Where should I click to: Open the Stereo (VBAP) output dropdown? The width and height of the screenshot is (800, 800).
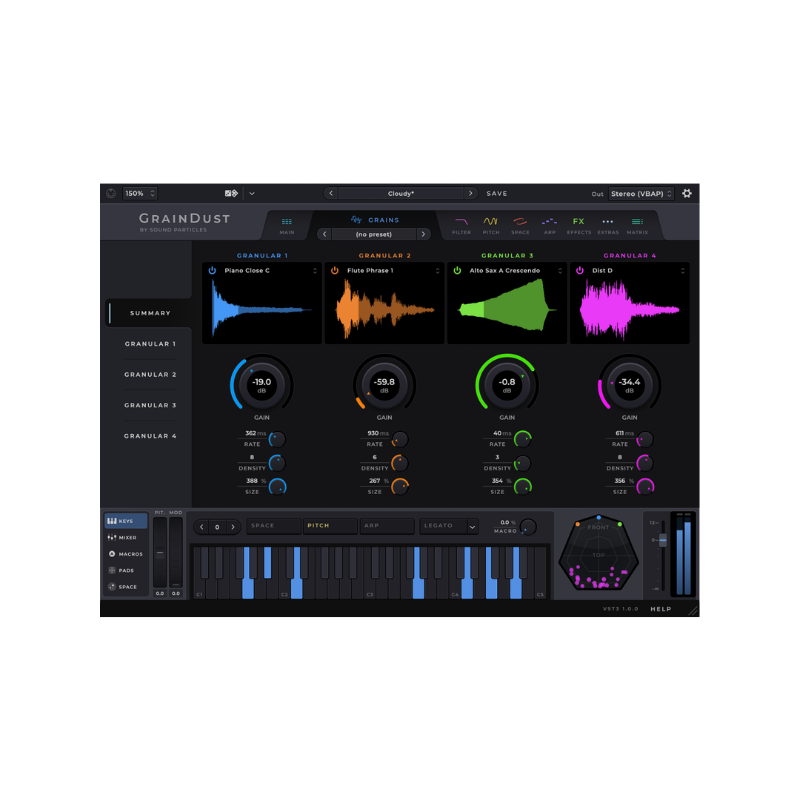coord(641,193)
